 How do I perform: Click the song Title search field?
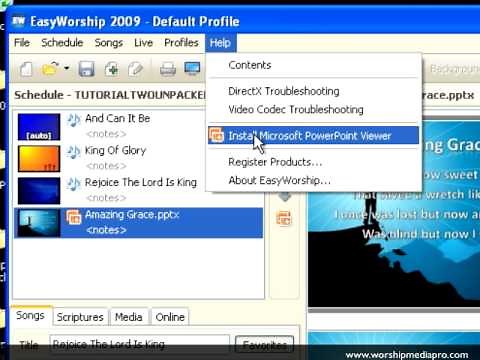(x=139, y=344)
